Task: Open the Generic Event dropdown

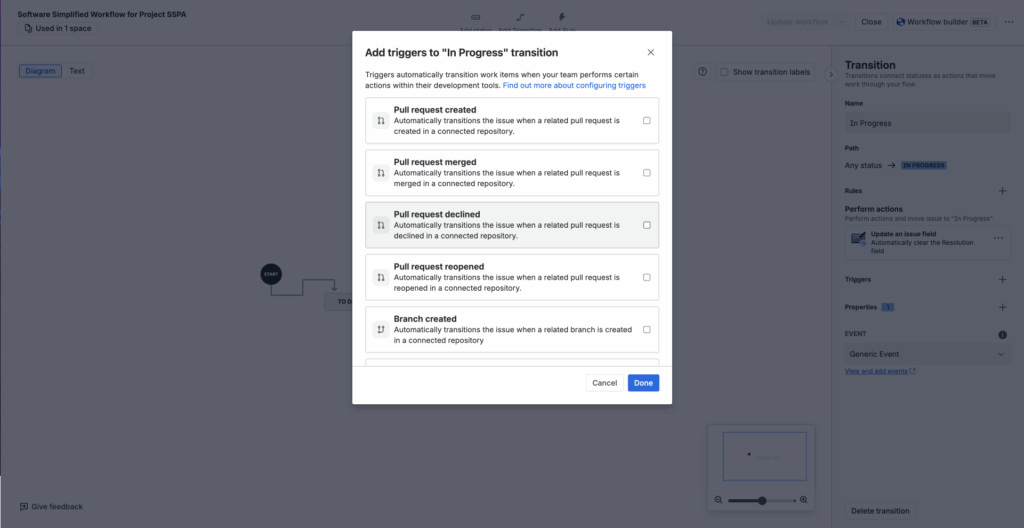Action: point(927,354)
